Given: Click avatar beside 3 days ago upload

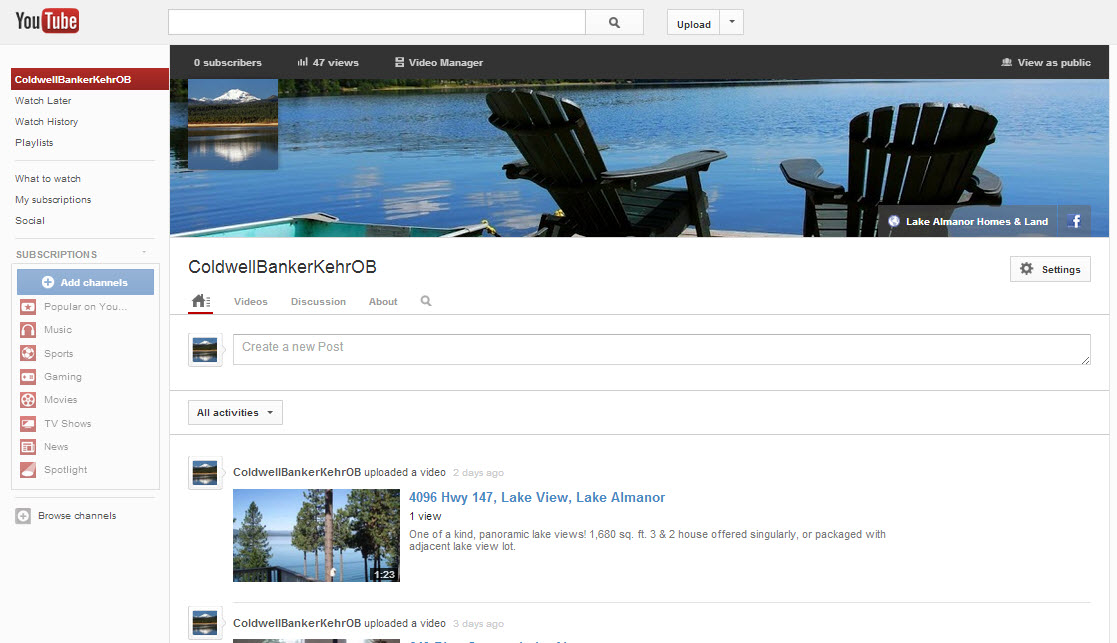Looking at the screenshot, I should tap(205, 622).
